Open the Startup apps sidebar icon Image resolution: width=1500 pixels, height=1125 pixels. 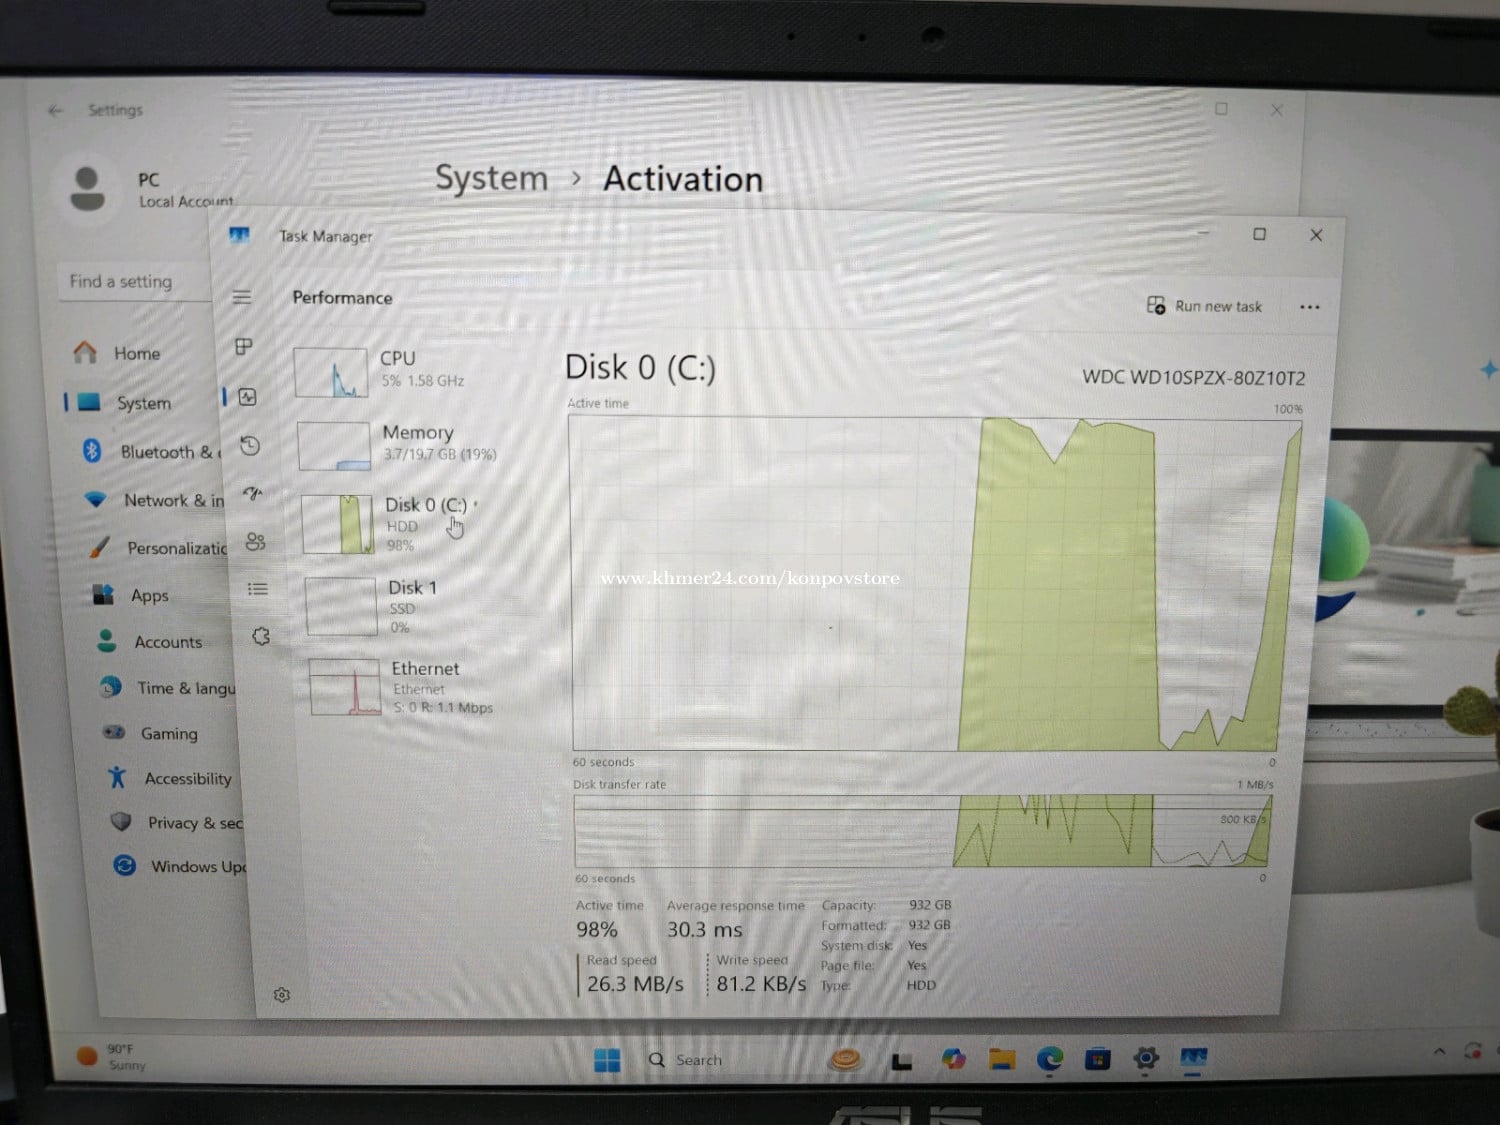253,493
